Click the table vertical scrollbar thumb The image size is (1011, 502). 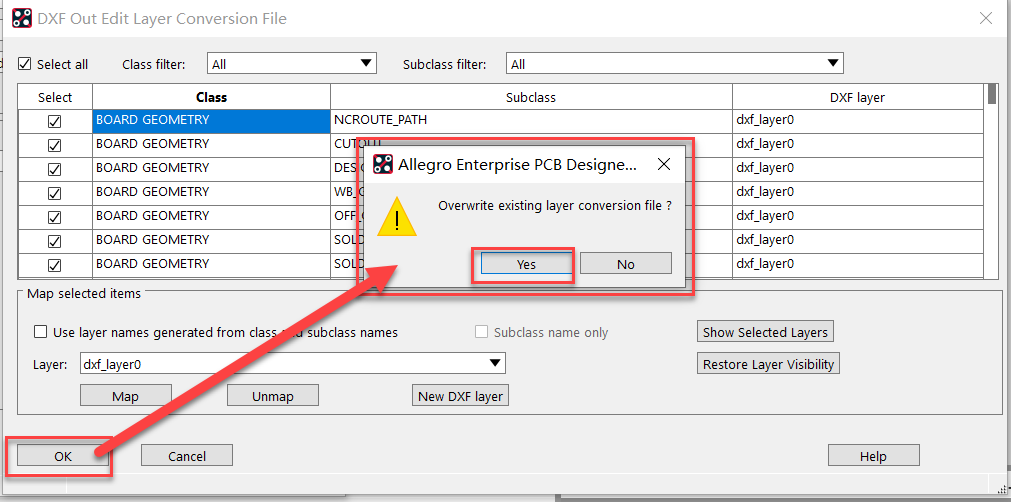tap(992, 94)
